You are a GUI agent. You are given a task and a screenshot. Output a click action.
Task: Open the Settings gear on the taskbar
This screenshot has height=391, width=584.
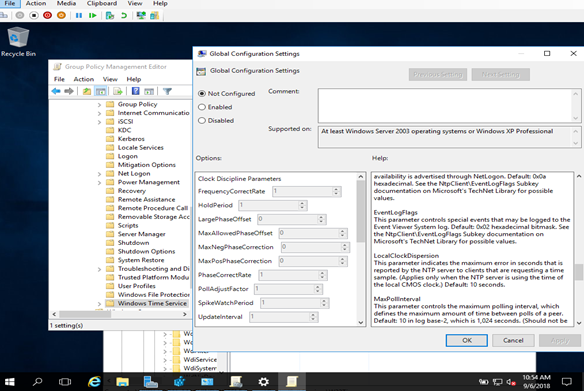click(264, 382)
